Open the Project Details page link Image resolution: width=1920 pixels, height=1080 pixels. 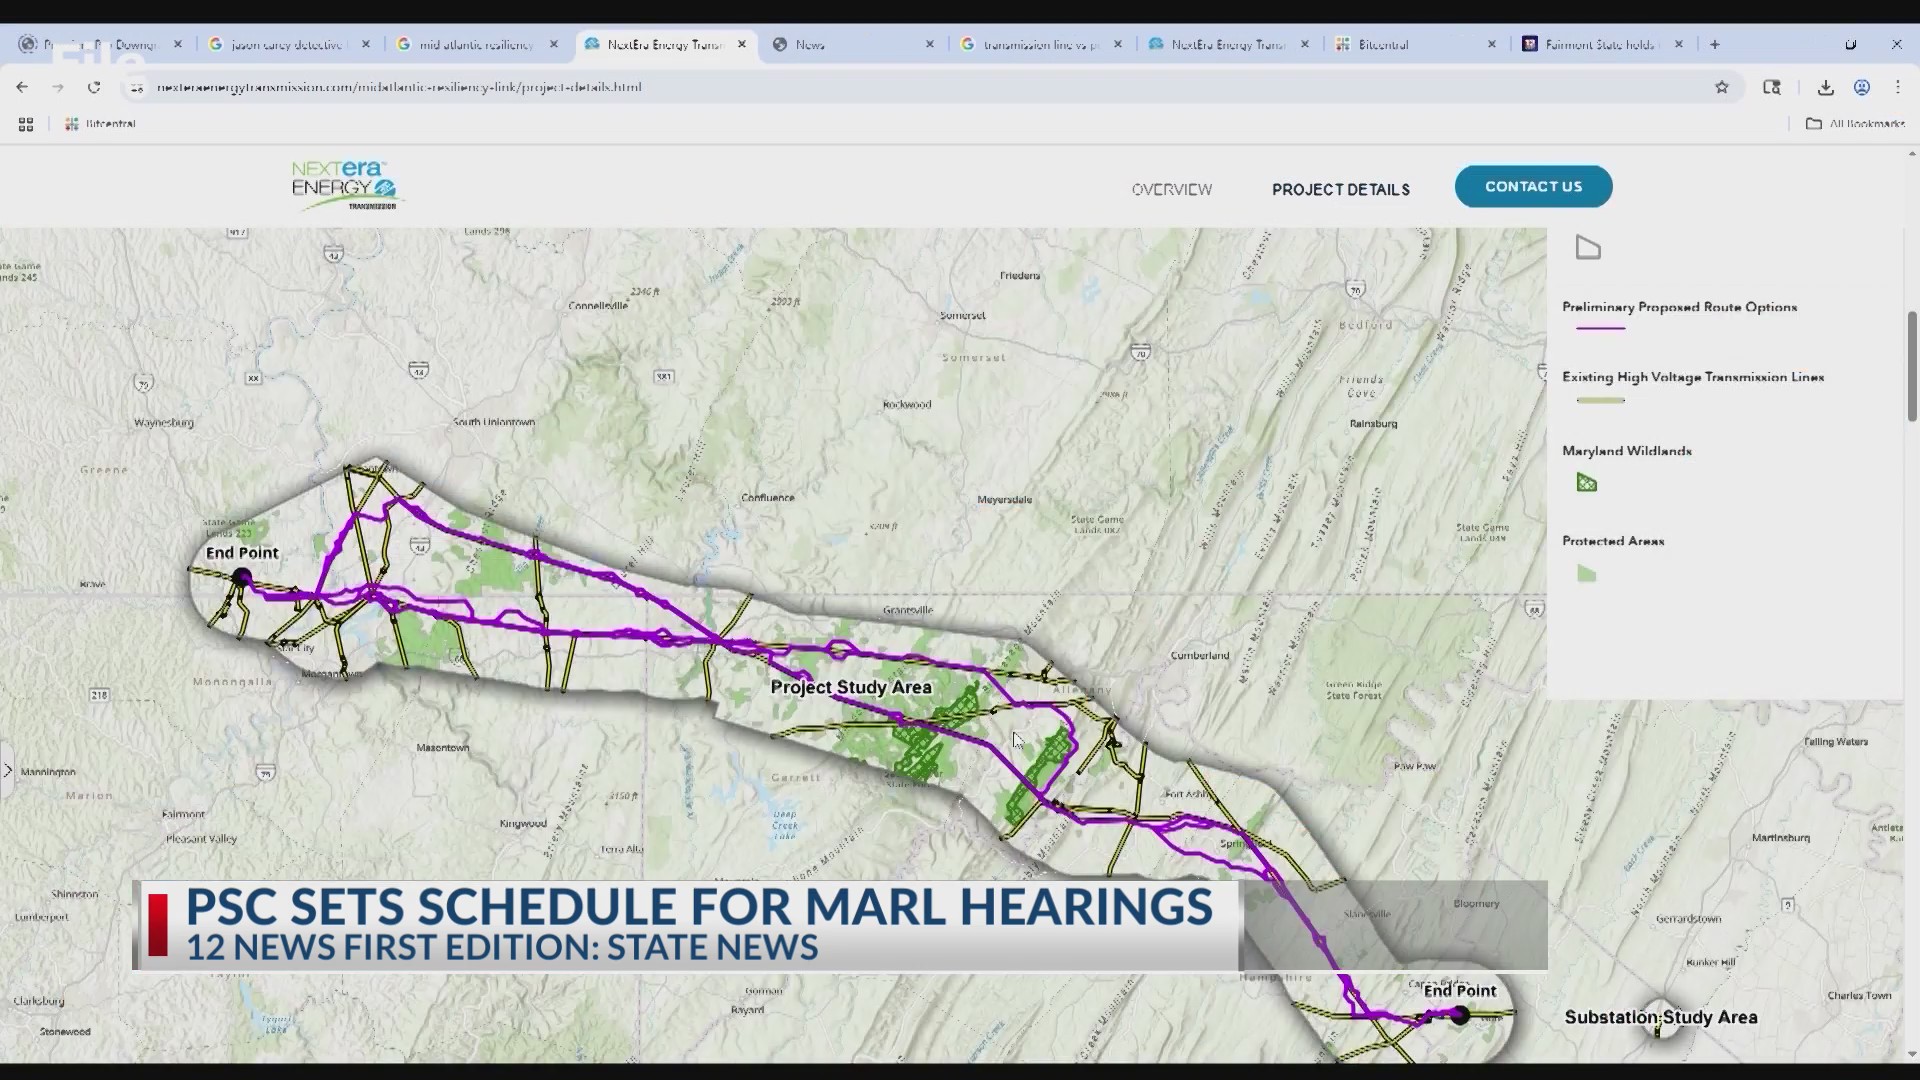pos(1340,189)
